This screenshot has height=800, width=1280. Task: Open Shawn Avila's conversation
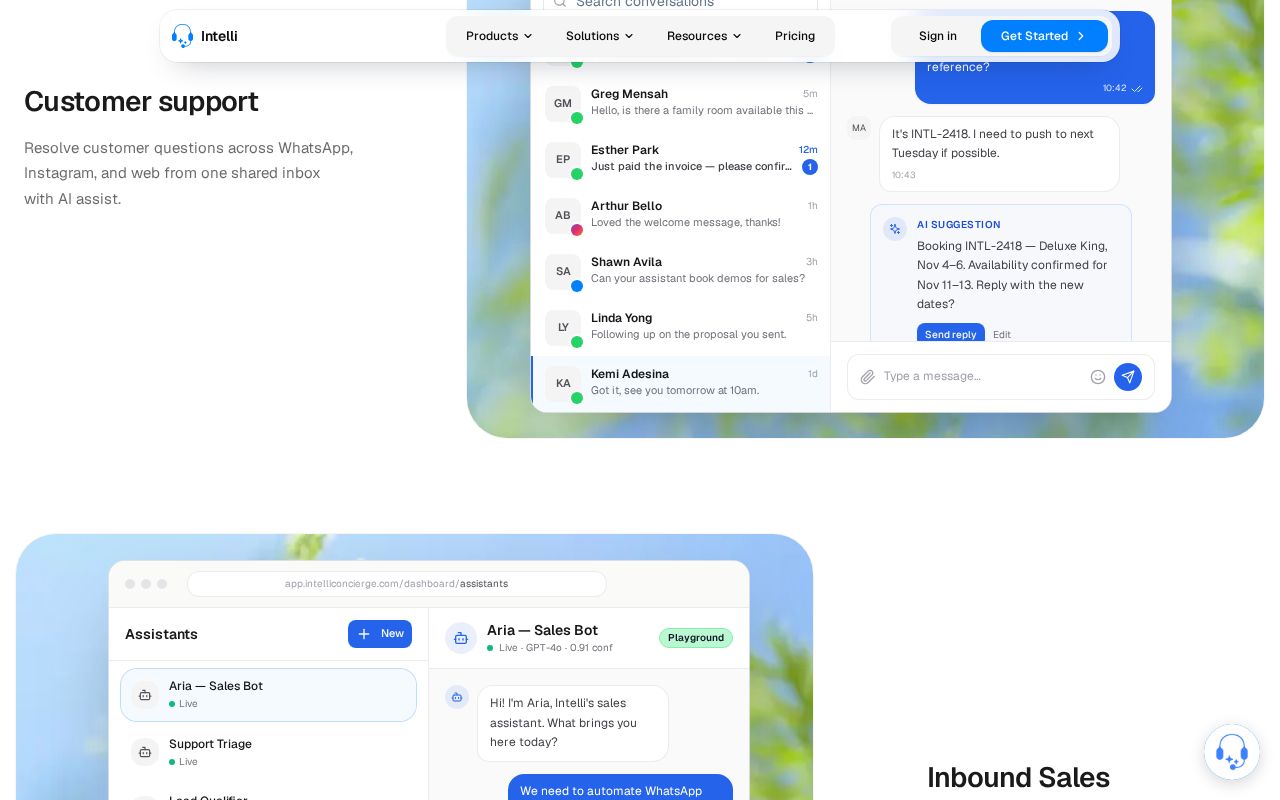pyautogui.click(x=681, y=272)
